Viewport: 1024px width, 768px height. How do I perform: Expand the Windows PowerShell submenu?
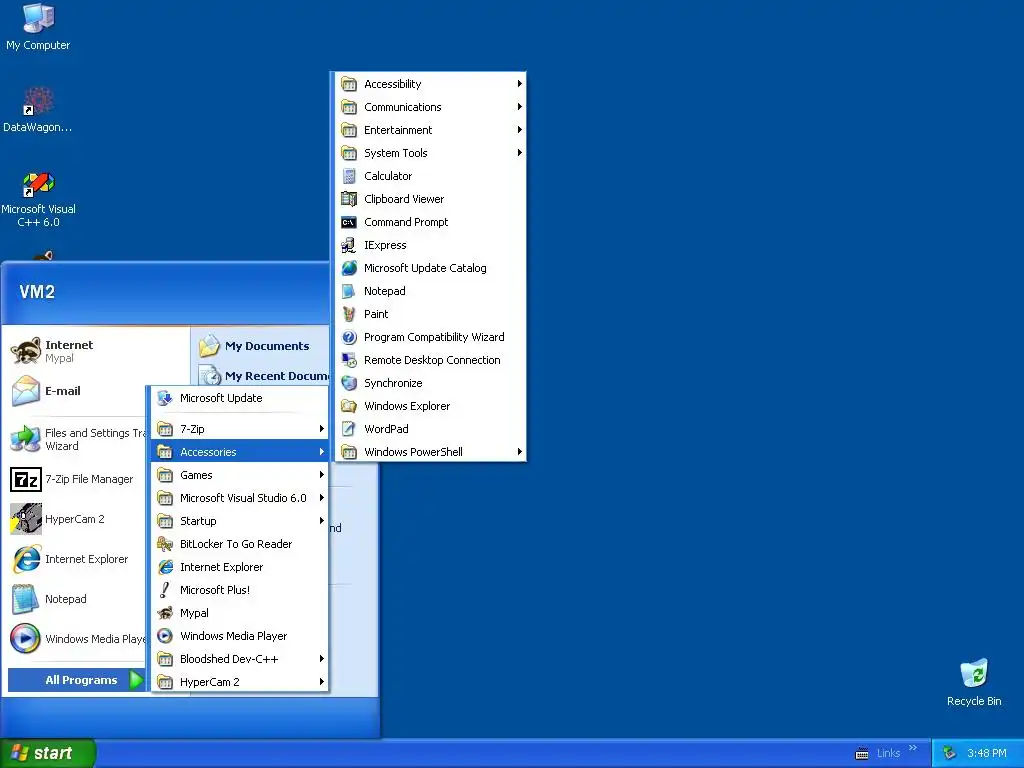[x=431, y=452]
